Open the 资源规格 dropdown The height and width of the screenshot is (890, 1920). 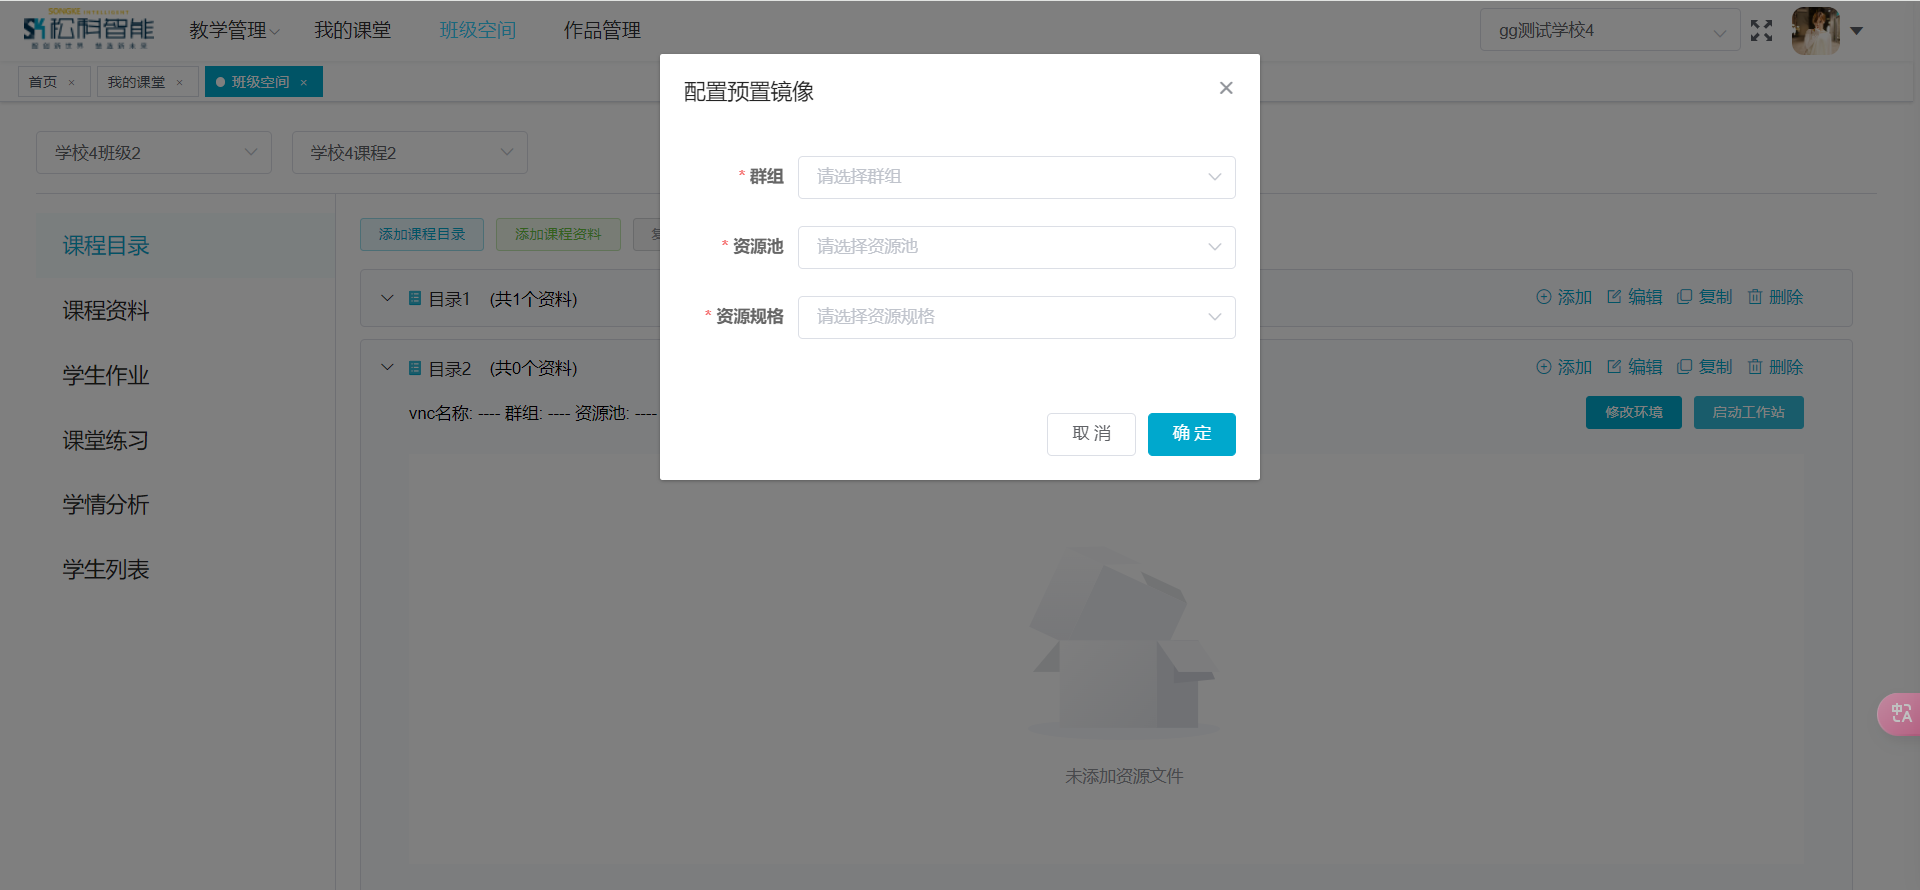tap(1016, 317)
